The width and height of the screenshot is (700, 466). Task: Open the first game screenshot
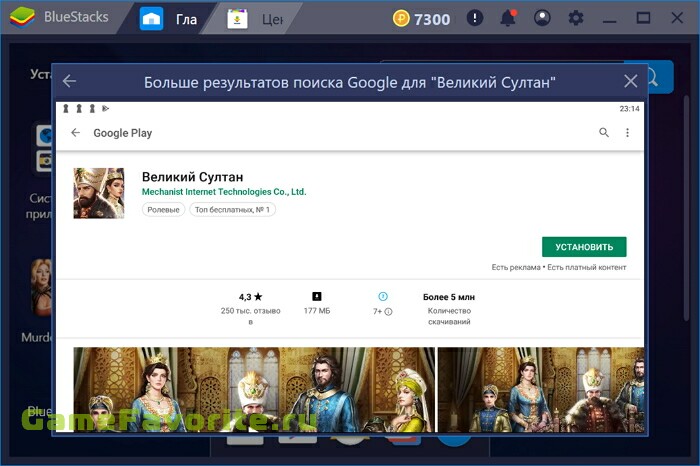[x=254, y=390]
